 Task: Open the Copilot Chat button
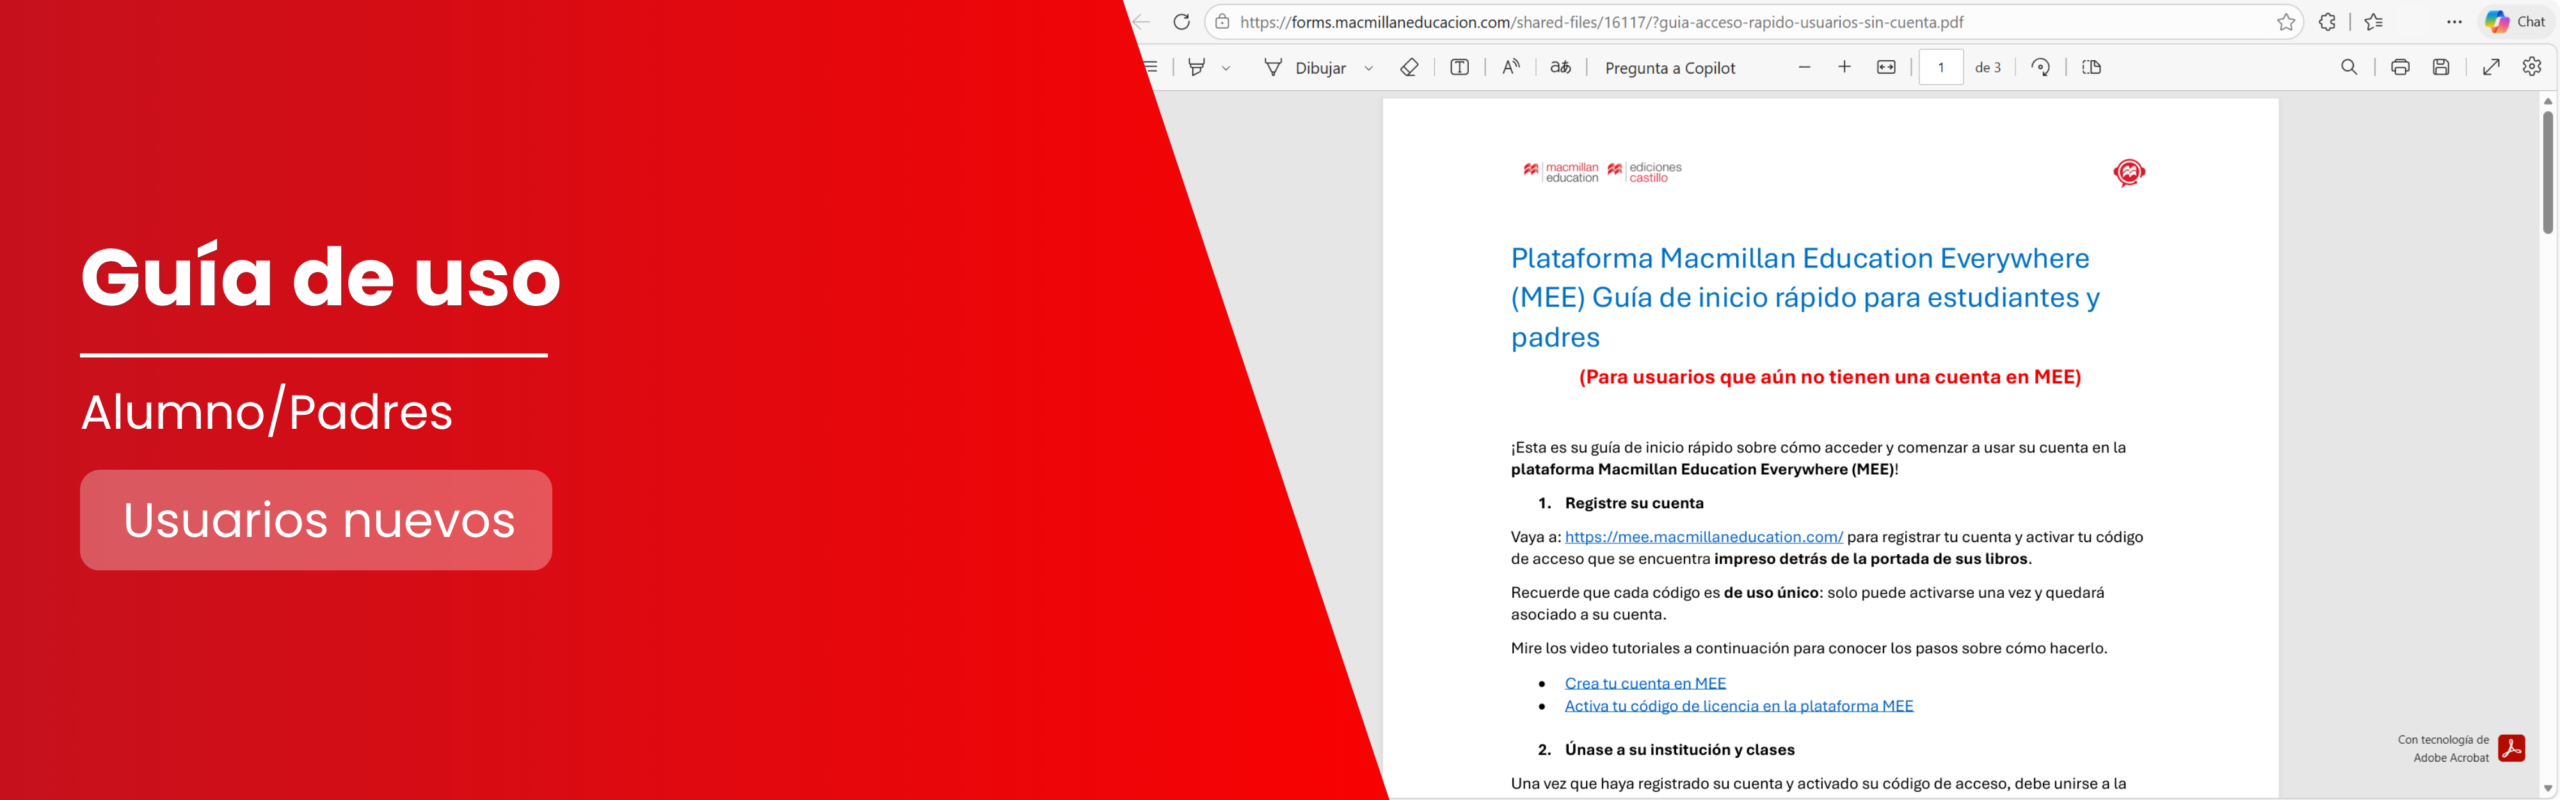(2516, 22)
